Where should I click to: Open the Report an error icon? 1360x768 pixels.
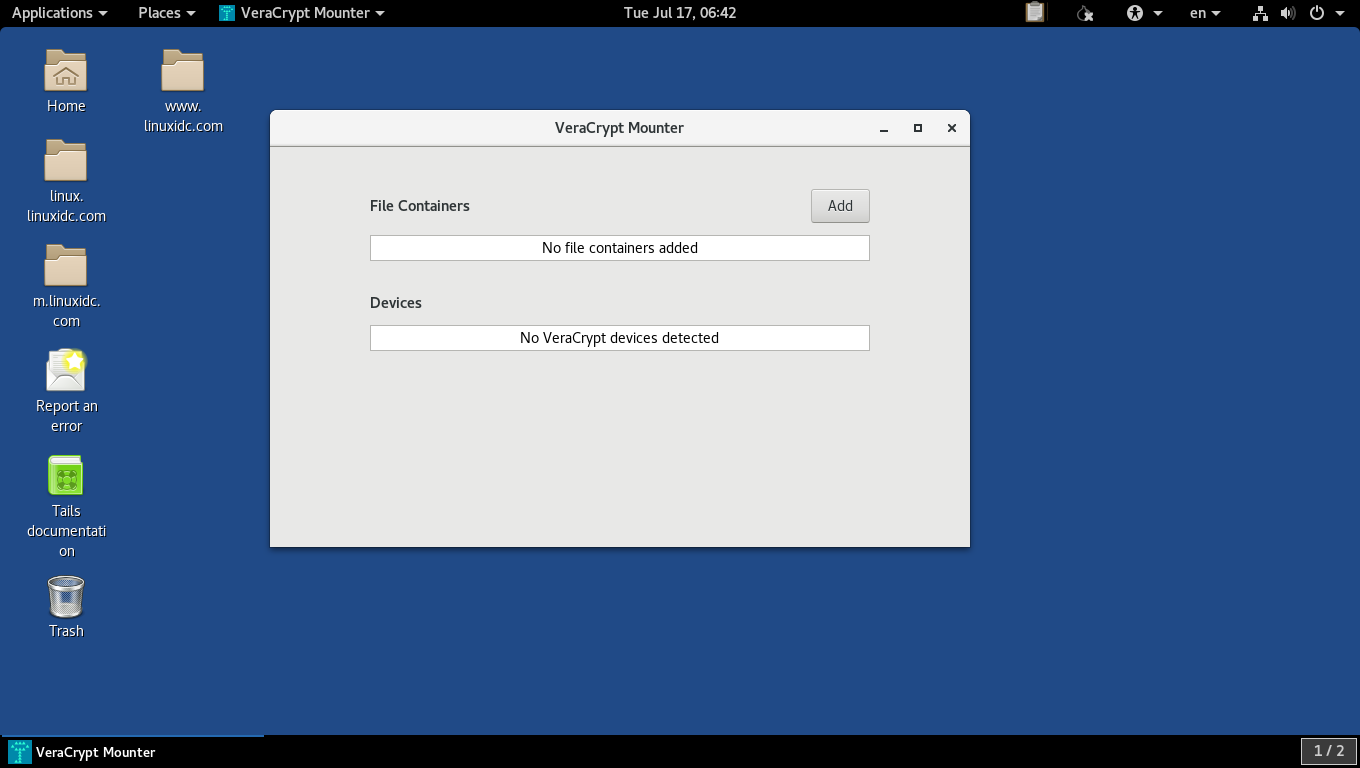tap(66, 371)
